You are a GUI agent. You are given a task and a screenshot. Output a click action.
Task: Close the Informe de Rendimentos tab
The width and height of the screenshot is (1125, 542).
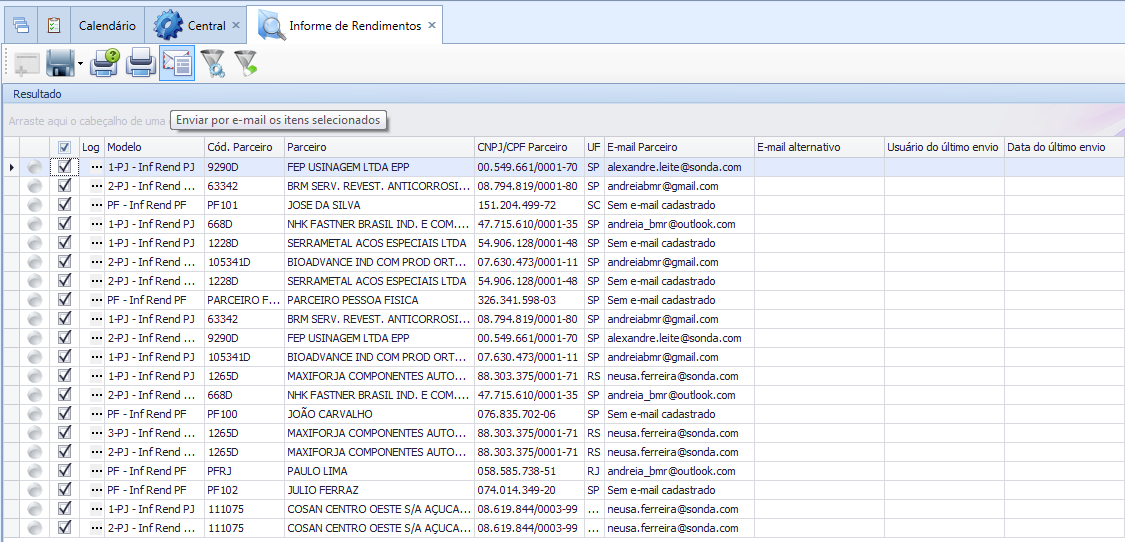432,25
